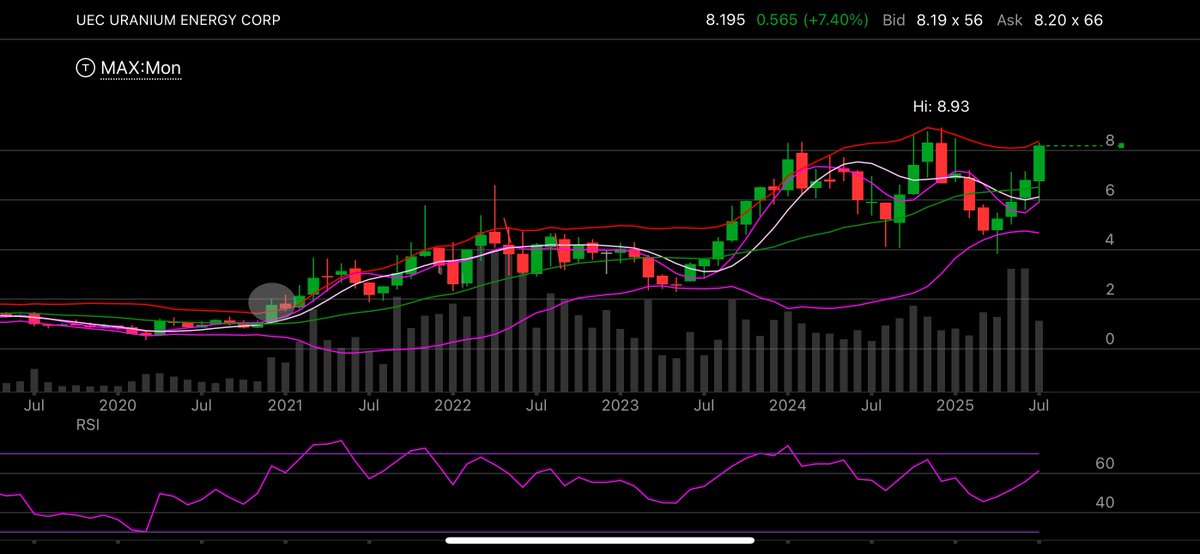This screenshot has width=1200, height=554.
Task: Click price axis label 8
Action: click(x=1110, y=141)
